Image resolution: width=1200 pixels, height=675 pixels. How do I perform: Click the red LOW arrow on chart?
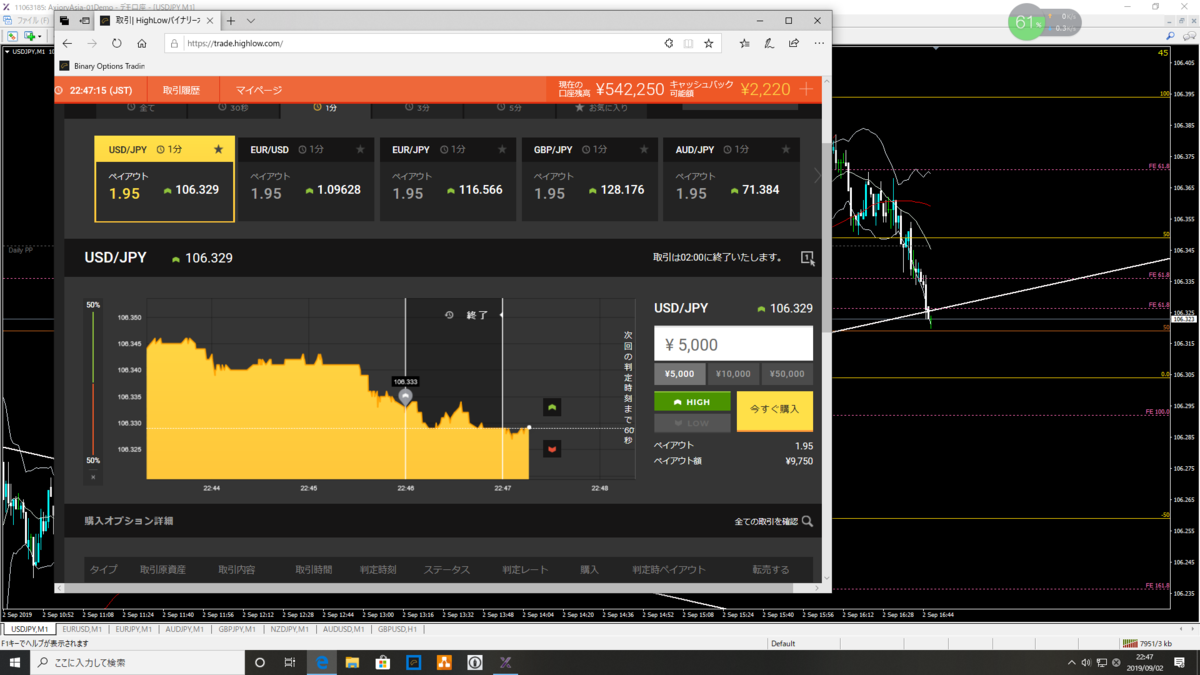552,449
